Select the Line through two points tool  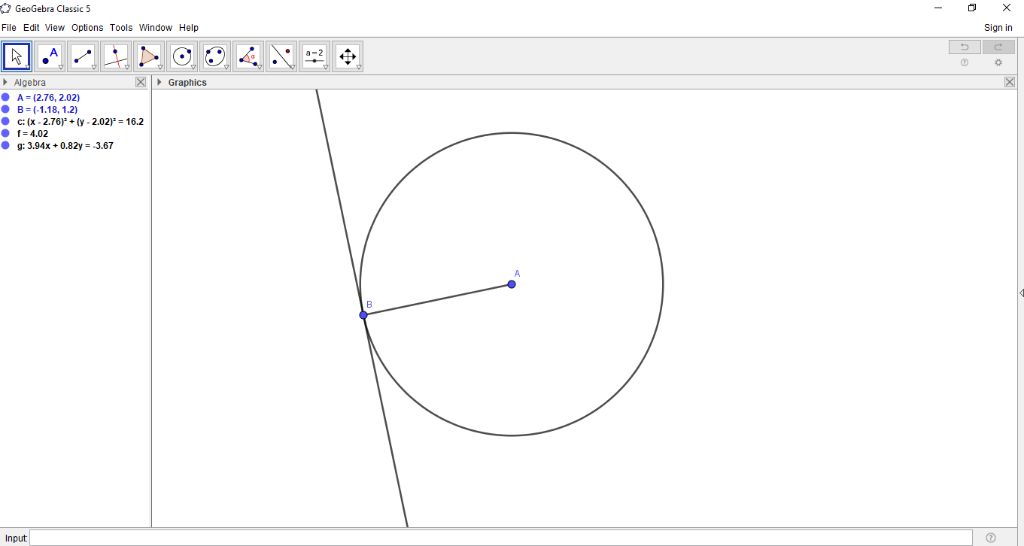[83, 57]
